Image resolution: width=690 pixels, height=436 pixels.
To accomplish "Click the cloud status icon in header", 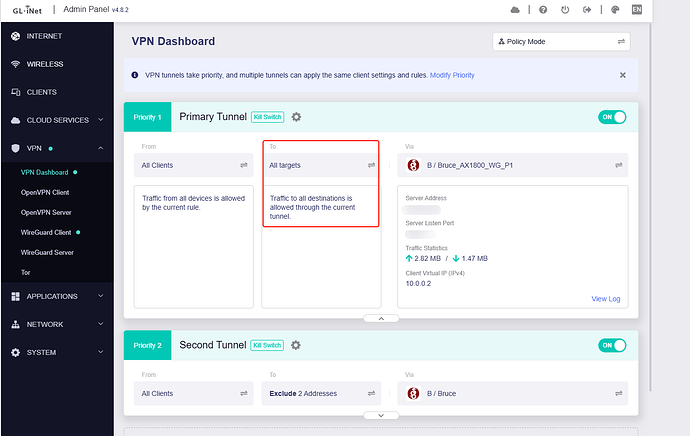I will (515, 10).
